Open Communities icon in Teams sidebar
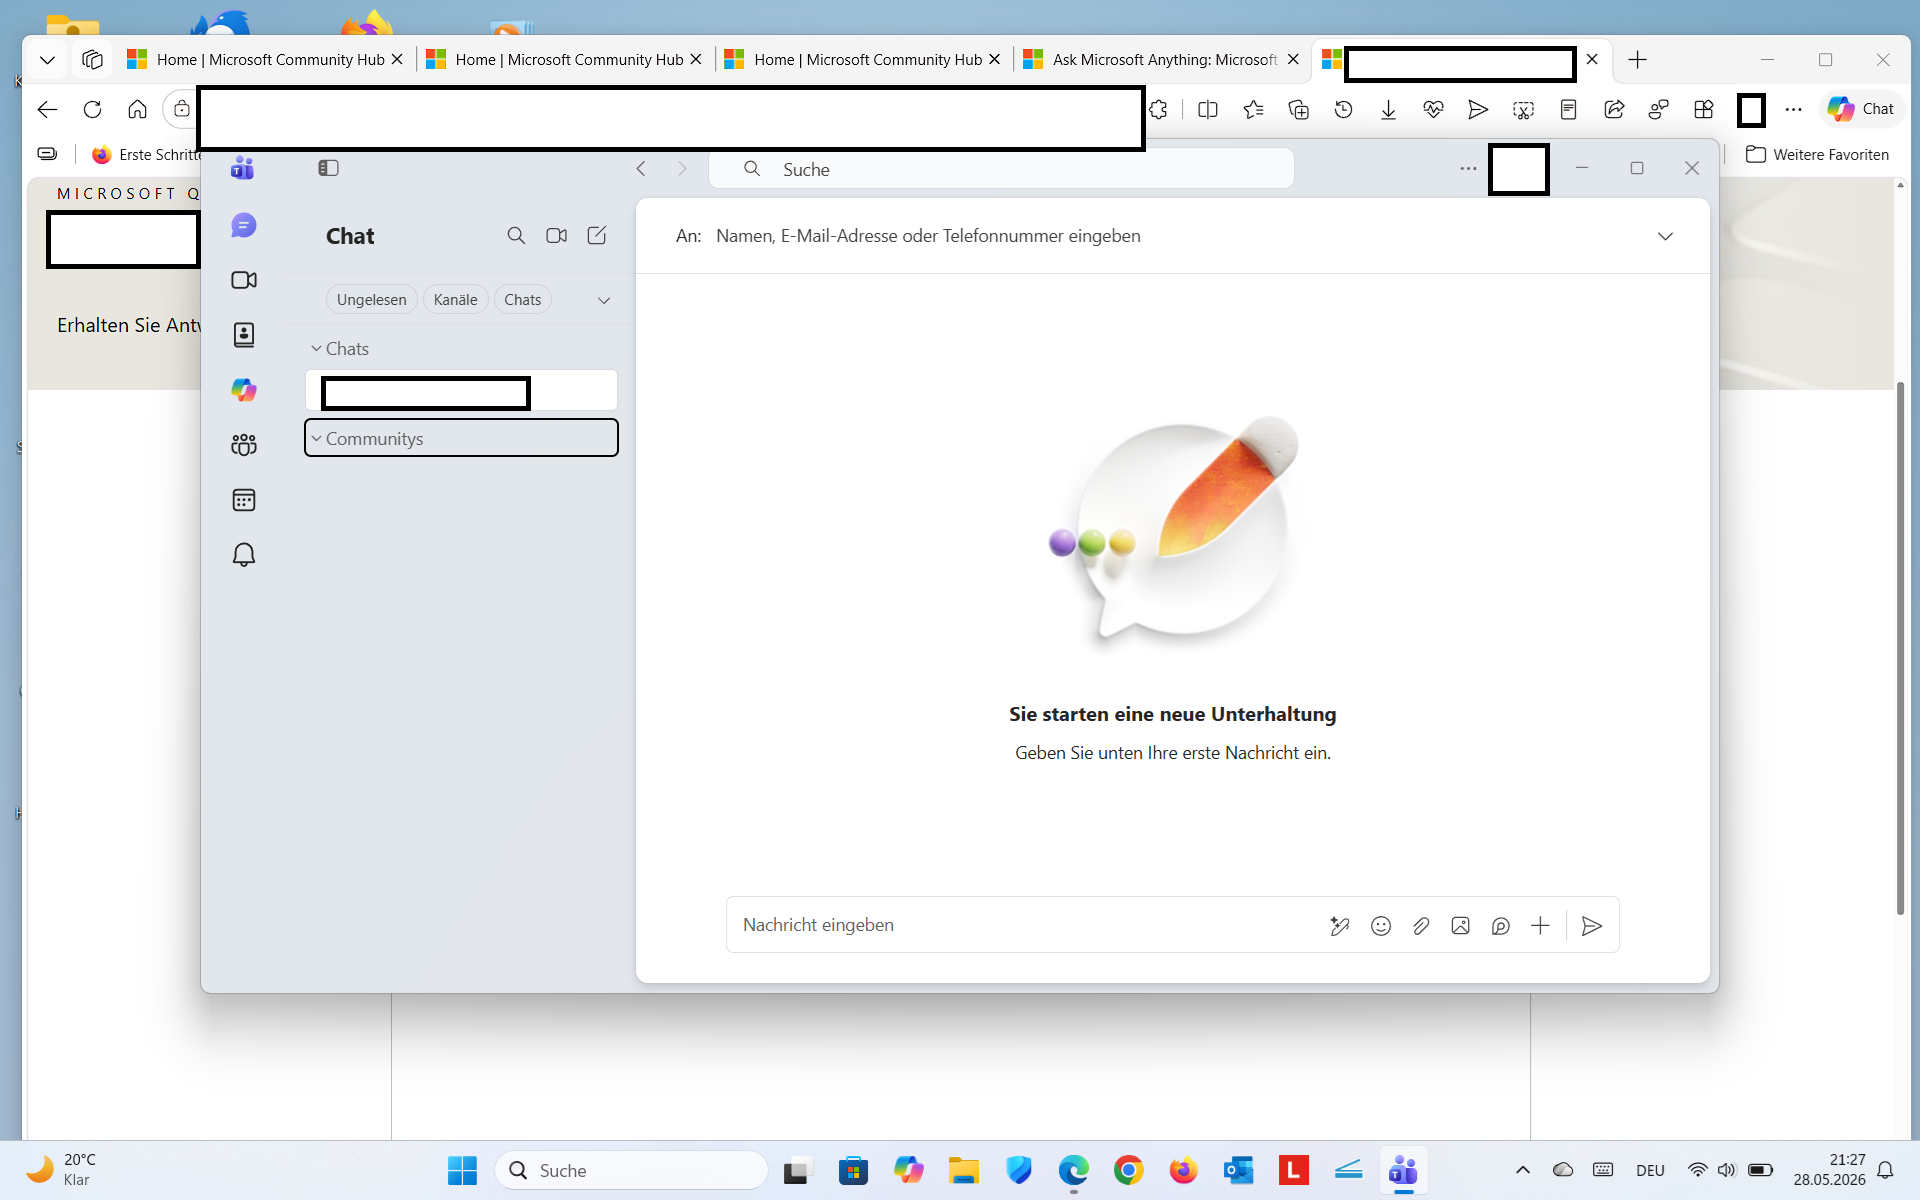Screen dimensions: 1920x1200 [244, 445]
